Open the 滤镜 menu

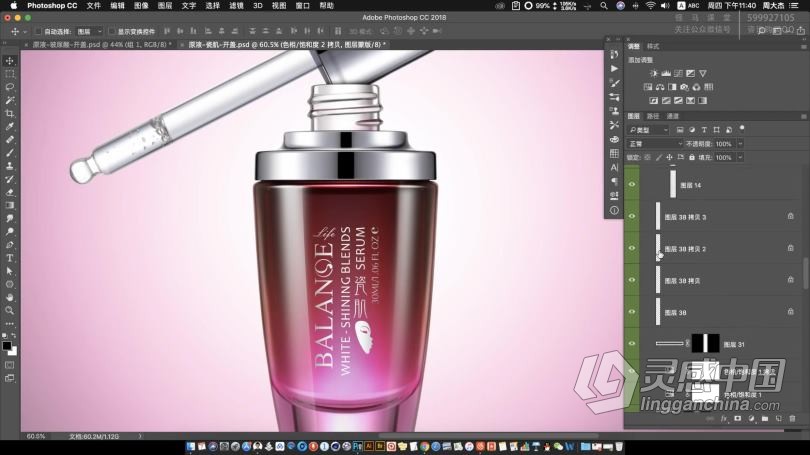click(x=236, y=6)
